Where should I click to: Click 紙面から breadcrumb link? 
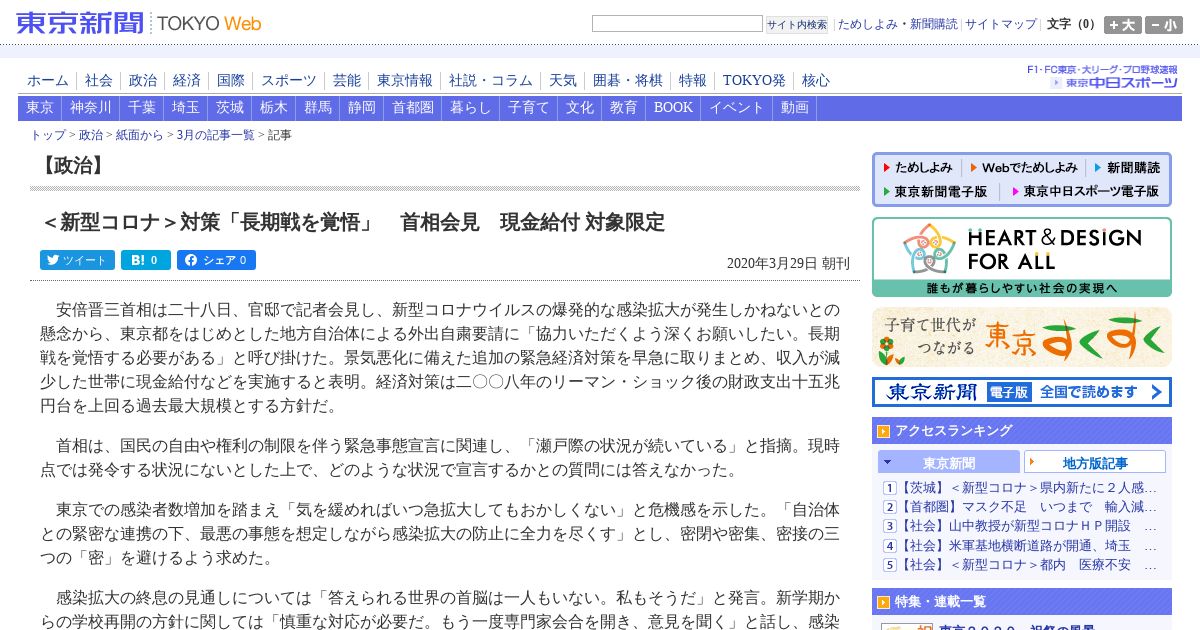coord(140,135)
